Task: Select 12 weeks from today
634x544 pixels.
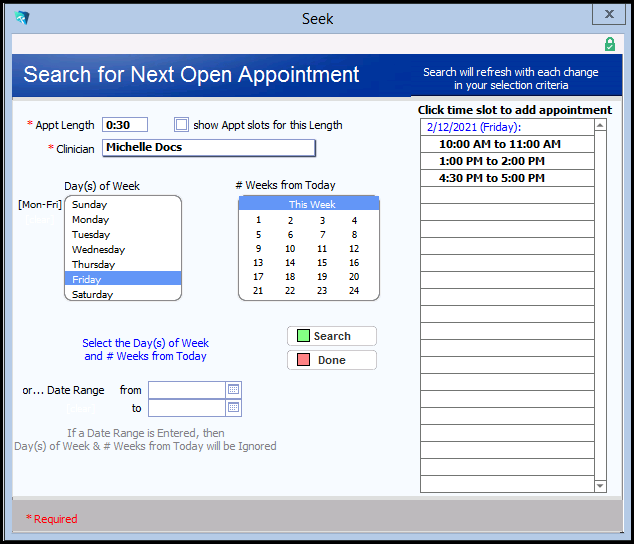Action: [x=354, y=248]
